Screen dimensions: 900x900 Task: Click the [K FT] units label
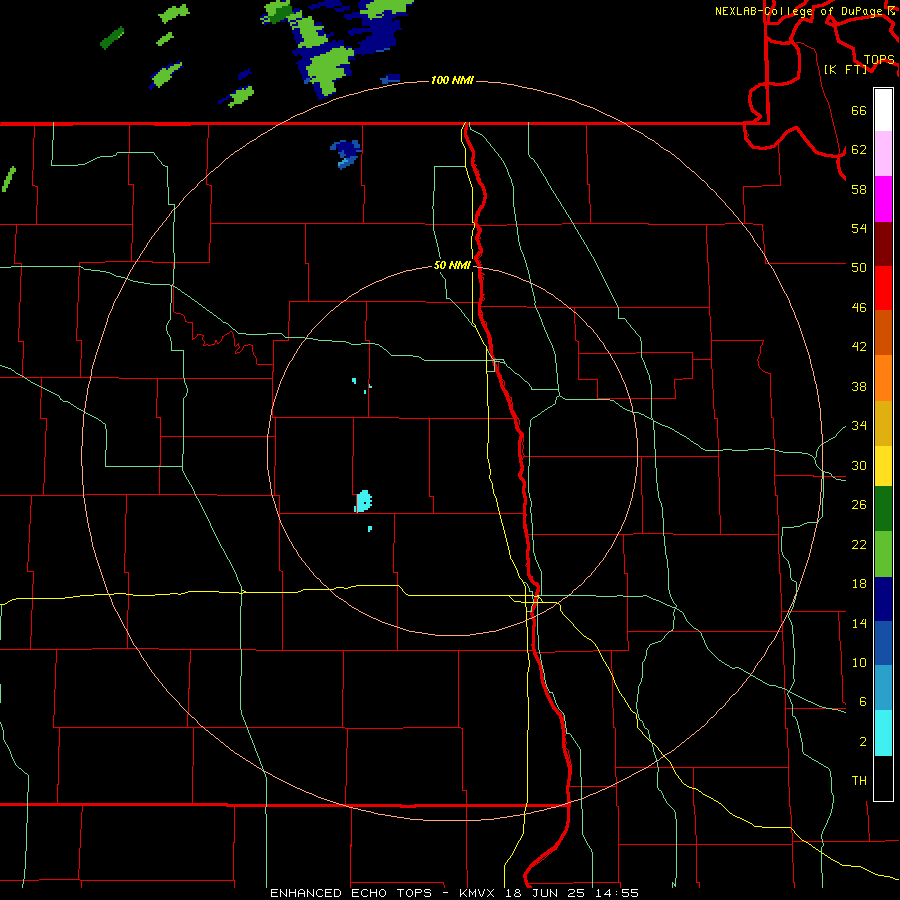pos(845,69)
